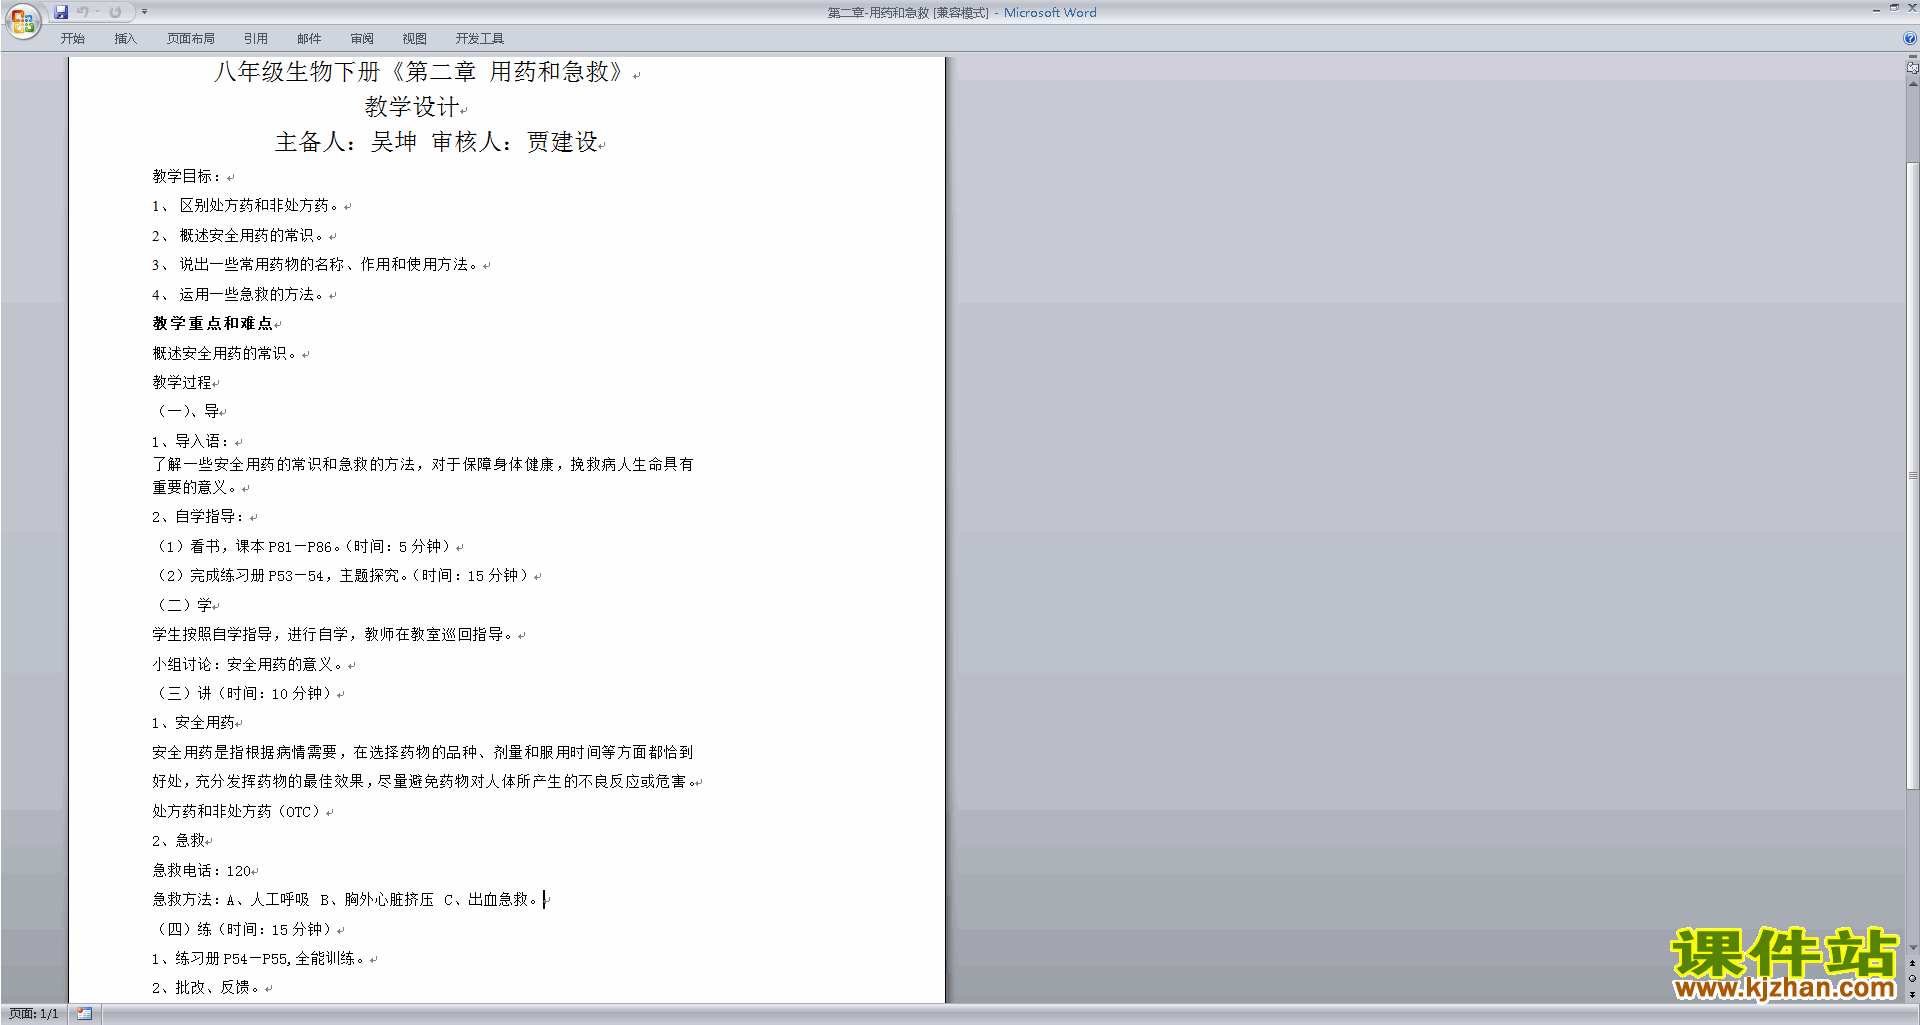Open the 邮件 tab
Image resolution: width=1920 pixels, height=1025 pixels.
[309, 39]
